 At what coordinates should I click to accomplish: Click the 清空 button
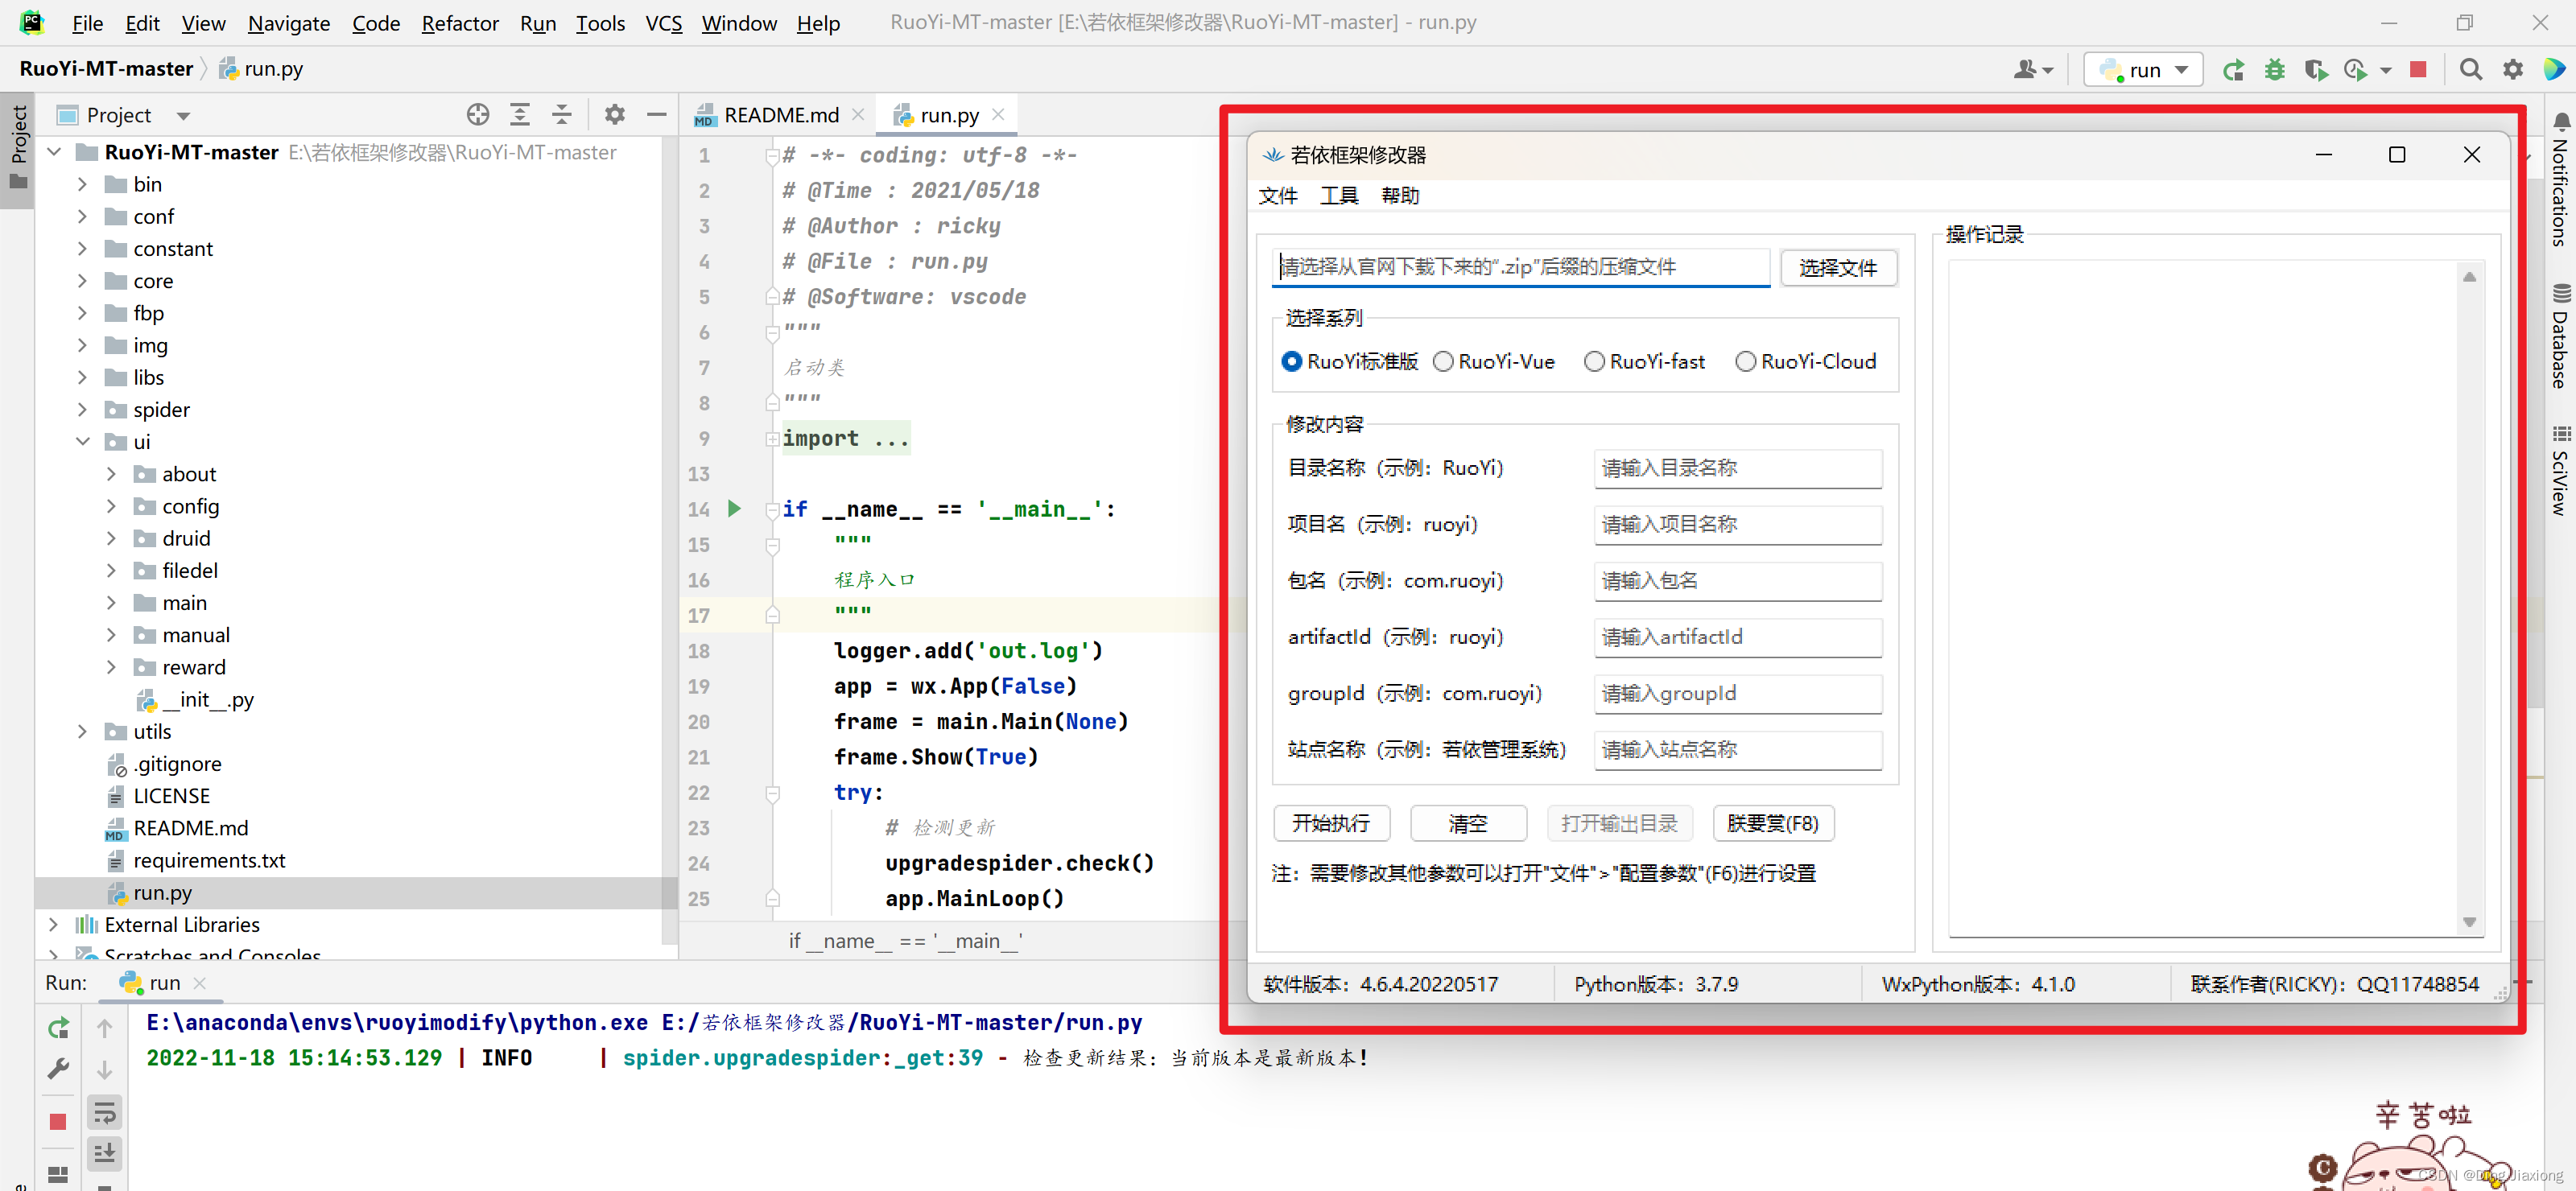1468,823
